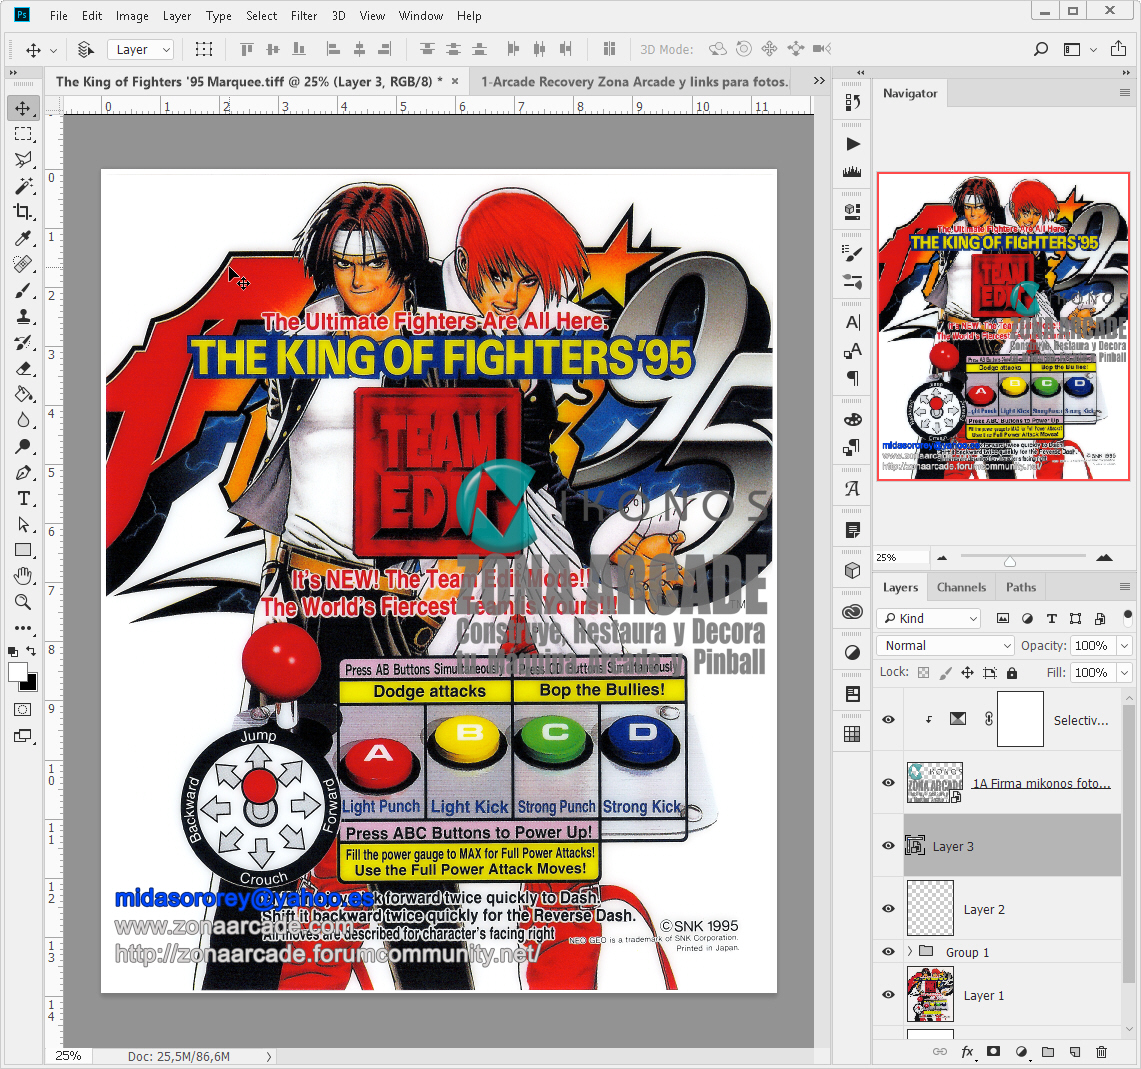
Task: Pick the Eyedropper tool
Action: (x=23, y=238)
